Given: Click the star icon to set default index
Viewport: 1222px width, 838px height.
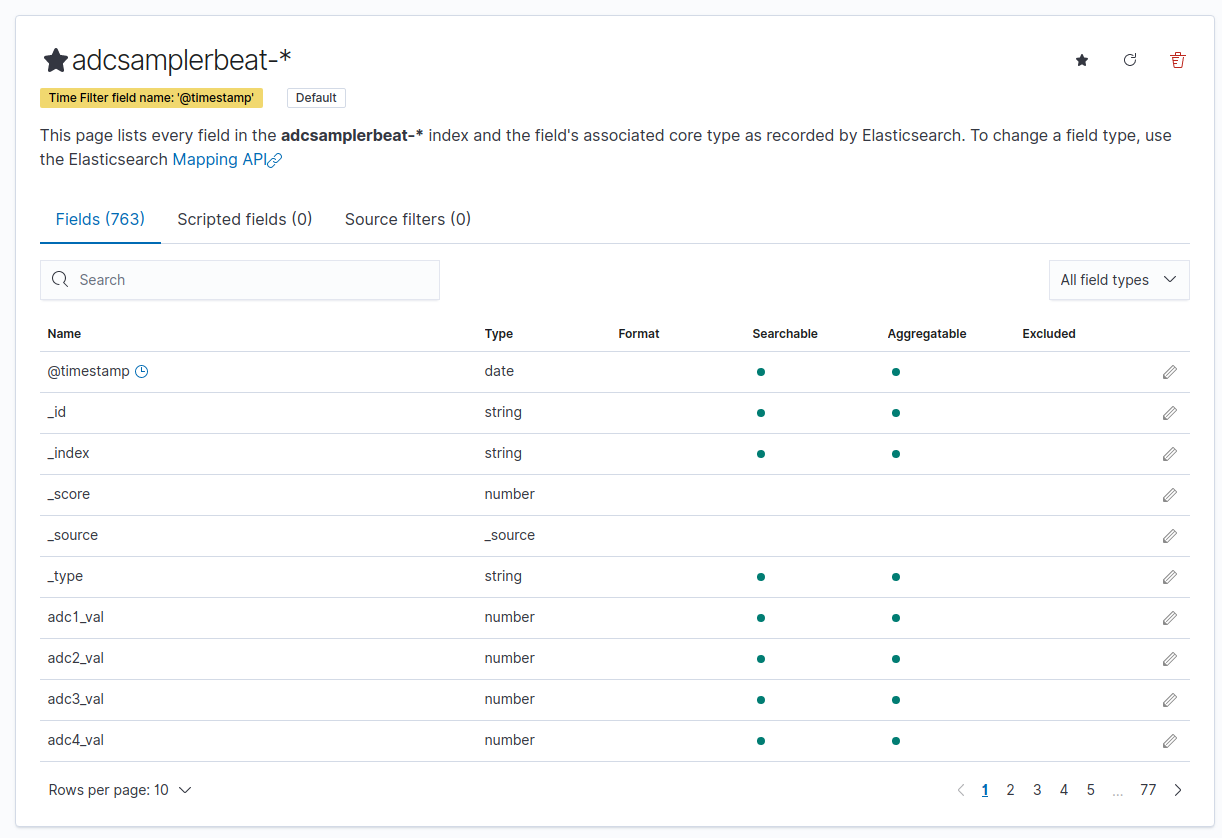Looking at the screenshot, I should (1081, 60).
